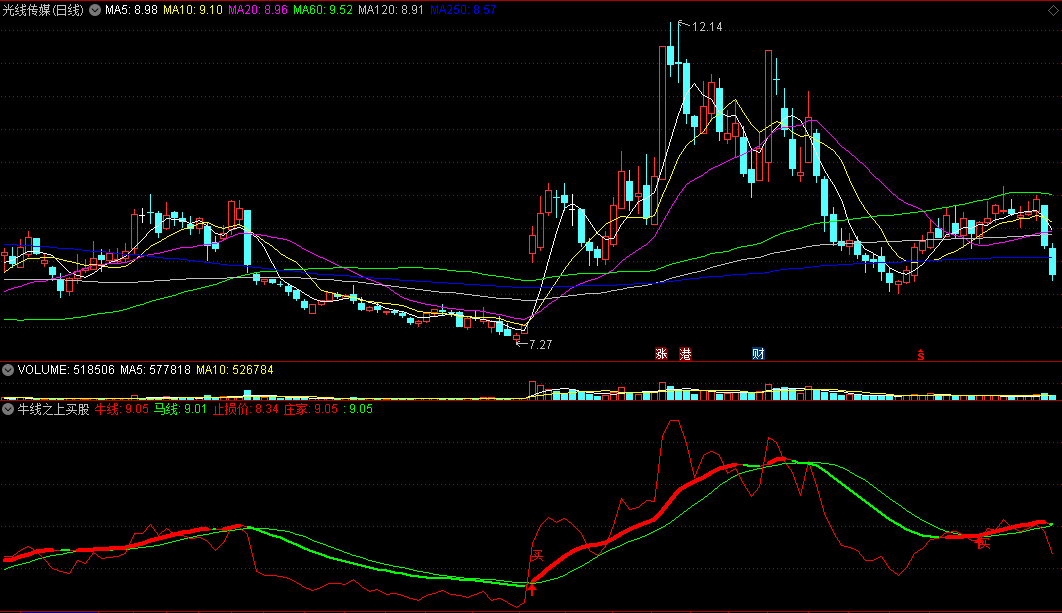Click the 卖 sell signal label
This screenshot has height=613, width=1062.
[983, 543]
